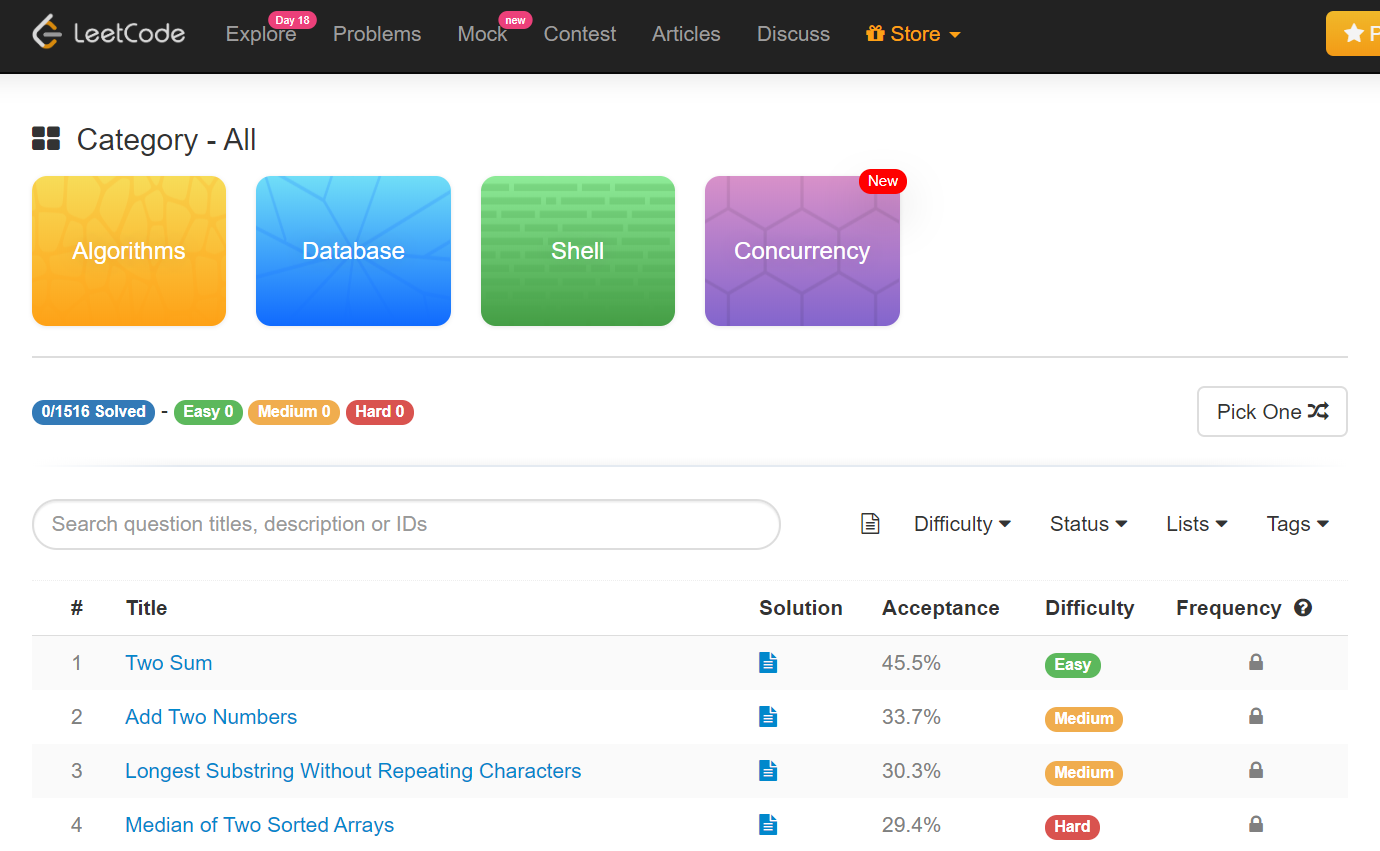The image size is (1380, 851).
Task: Click the lock icon in Two Sum row
Action: pos(1256,662)
